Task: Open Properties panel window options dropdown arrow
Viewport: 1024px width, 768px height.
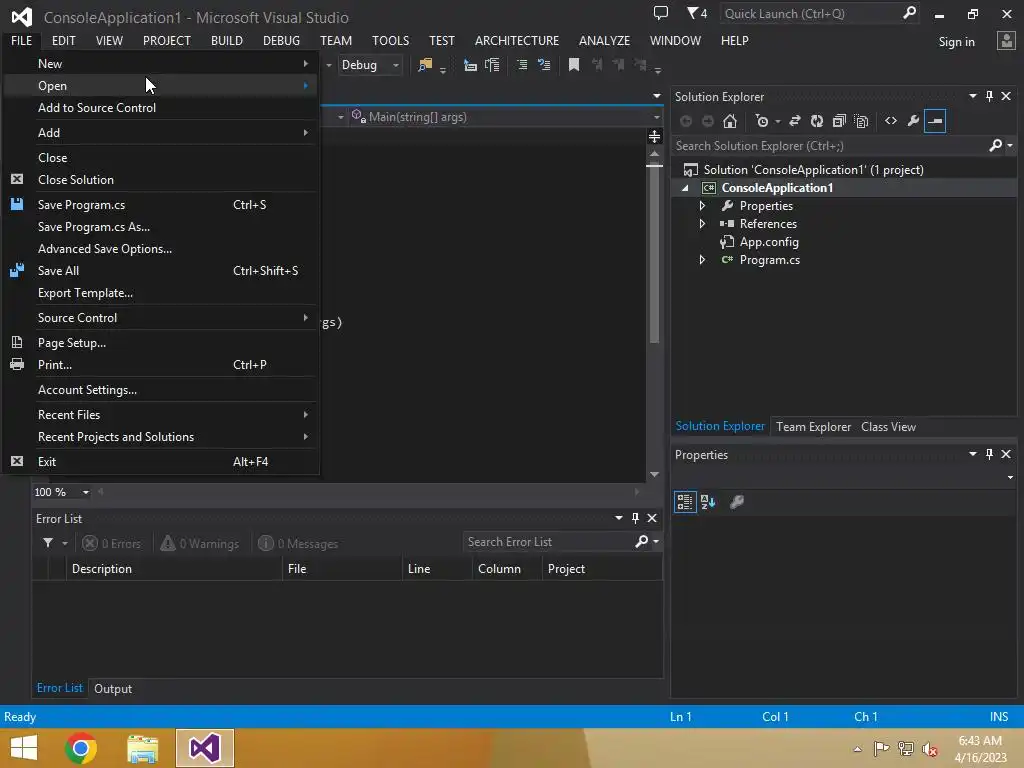Action: tap(972, 454)
